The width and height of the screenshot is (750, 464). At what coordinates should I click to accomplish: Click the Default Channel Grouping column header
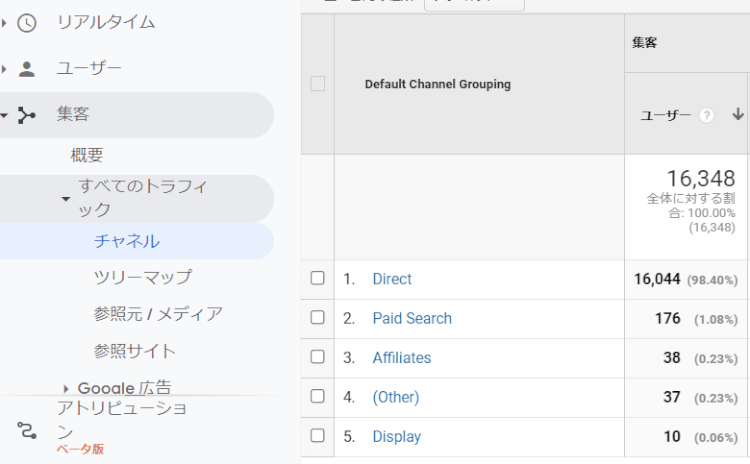pos(438,84)
